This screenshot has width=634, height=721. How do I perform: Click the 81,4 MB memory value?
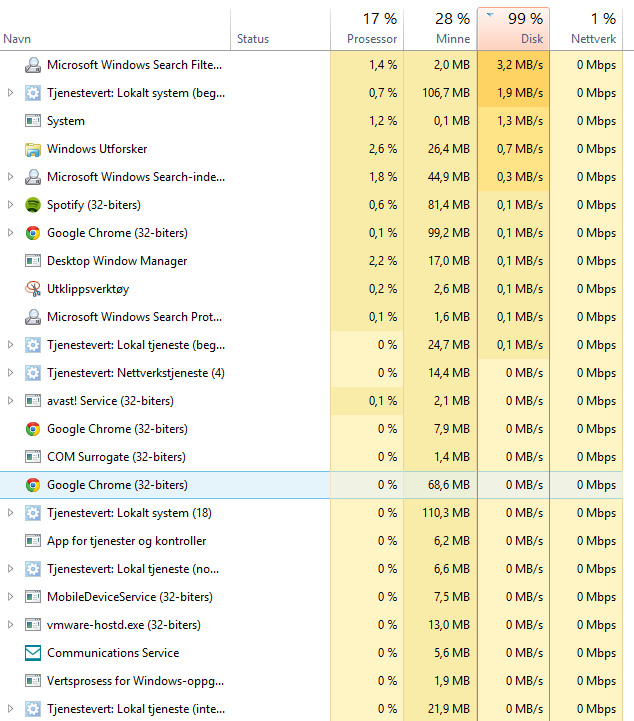(x=449, y=205)
